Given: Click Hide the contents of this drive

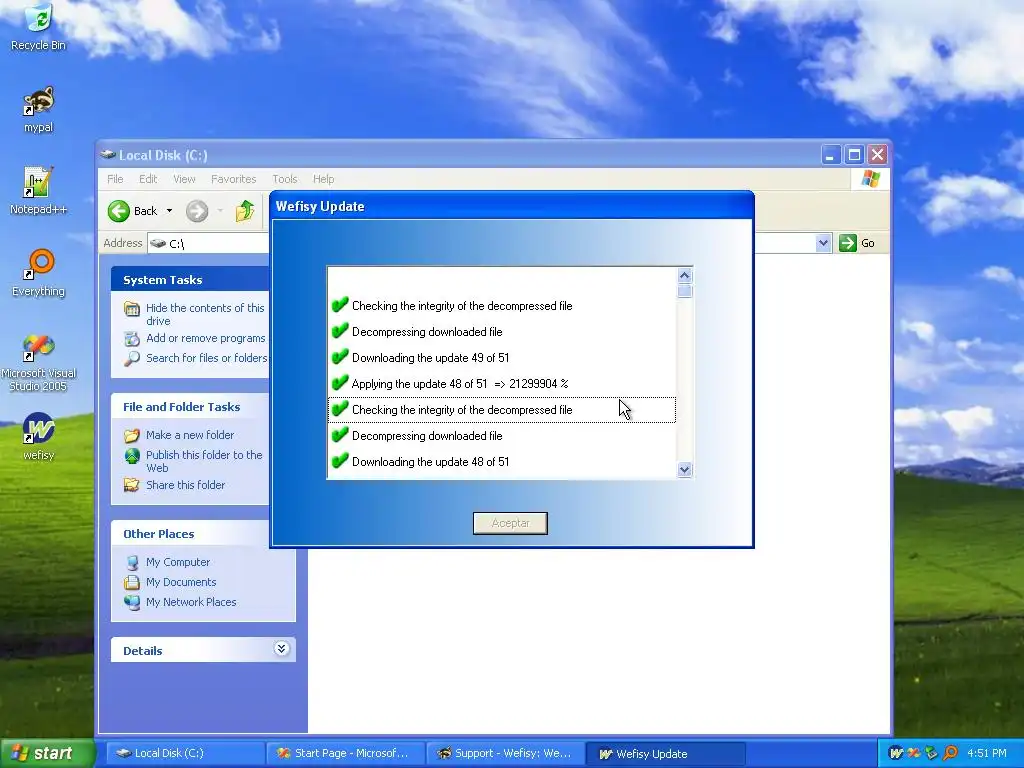Looking at the screenshot, I should [x=205, y=314].
